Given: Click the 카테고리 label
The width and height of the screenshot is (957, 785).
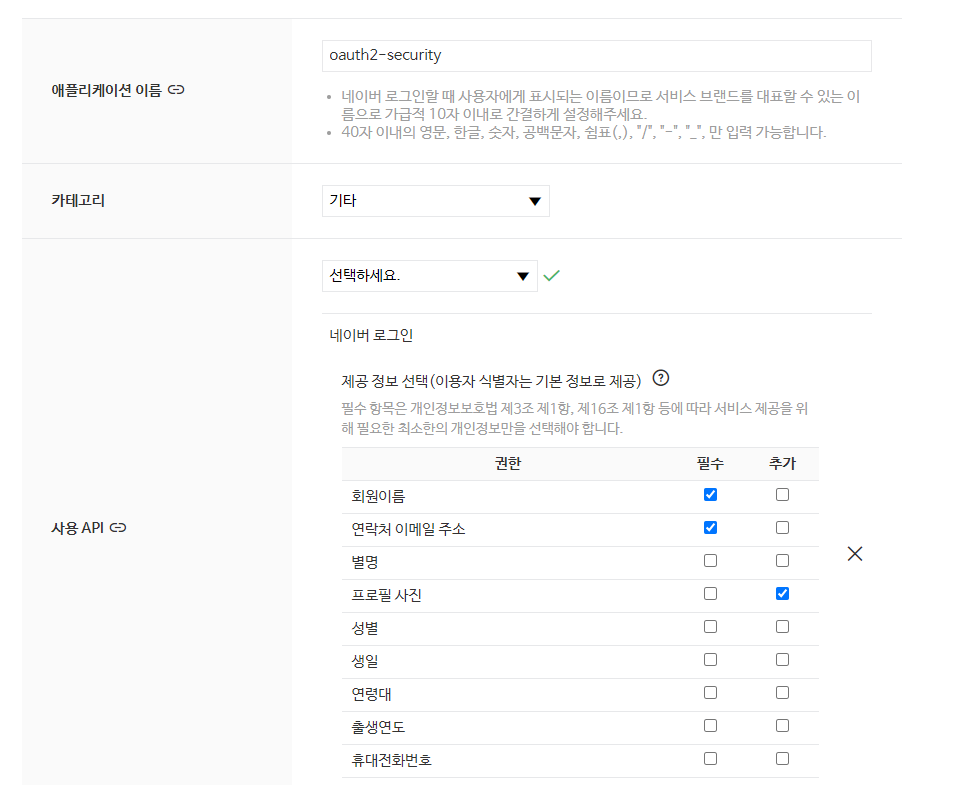Looking at the screenshot, I should [78, 200].
